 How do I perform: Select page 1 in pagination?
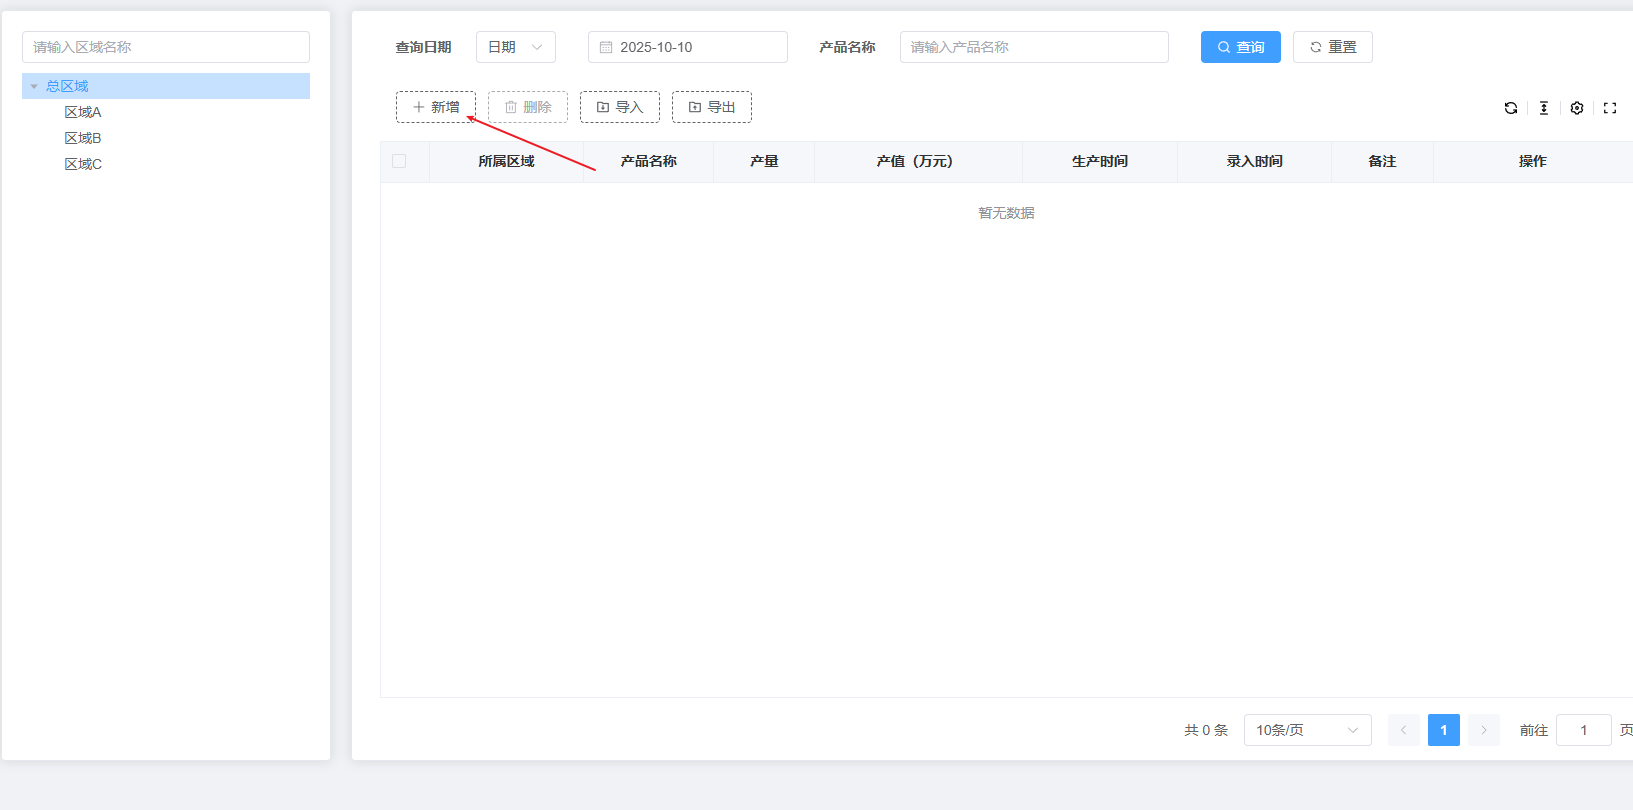point(1444,730)
